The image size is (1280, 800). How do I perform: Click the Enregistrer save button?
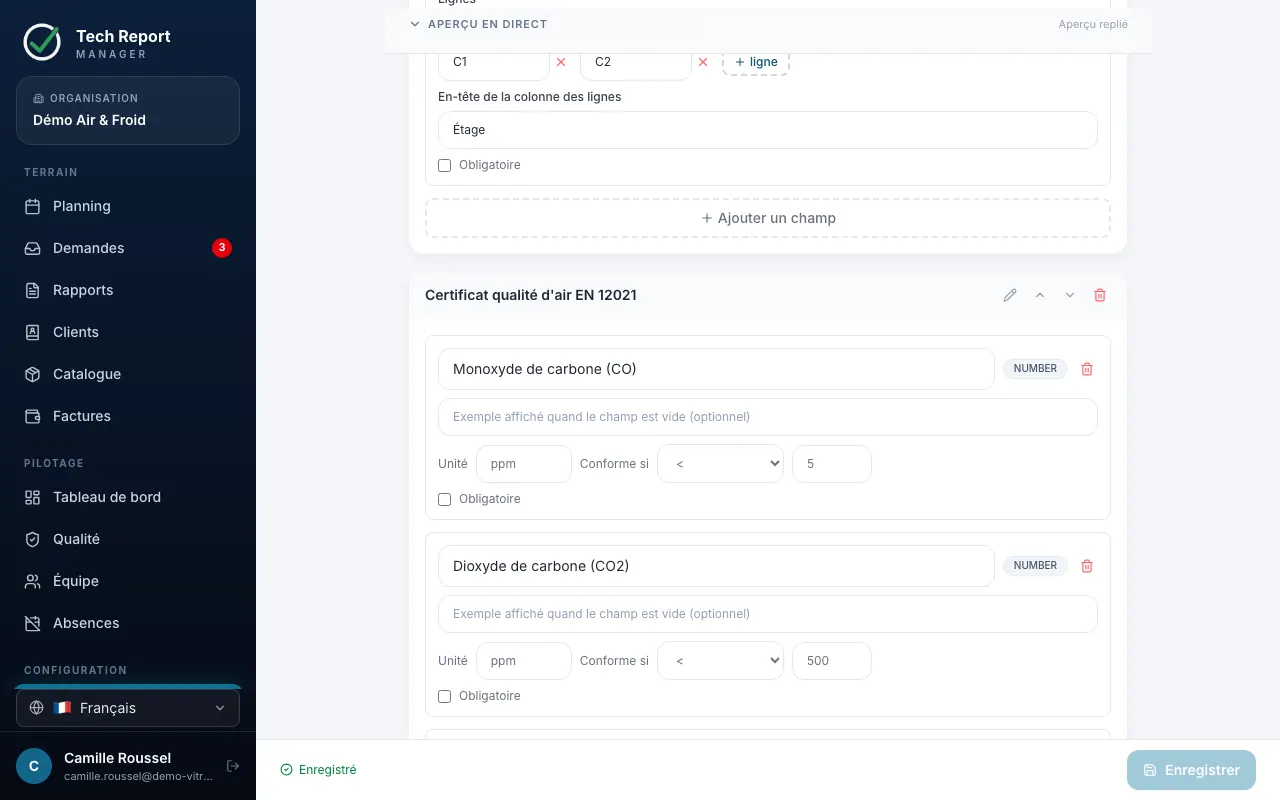1191,770
